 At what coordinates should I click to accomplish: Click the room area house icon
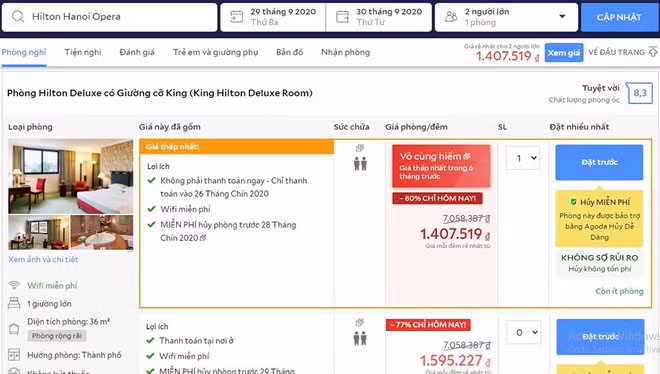(14, 329)
